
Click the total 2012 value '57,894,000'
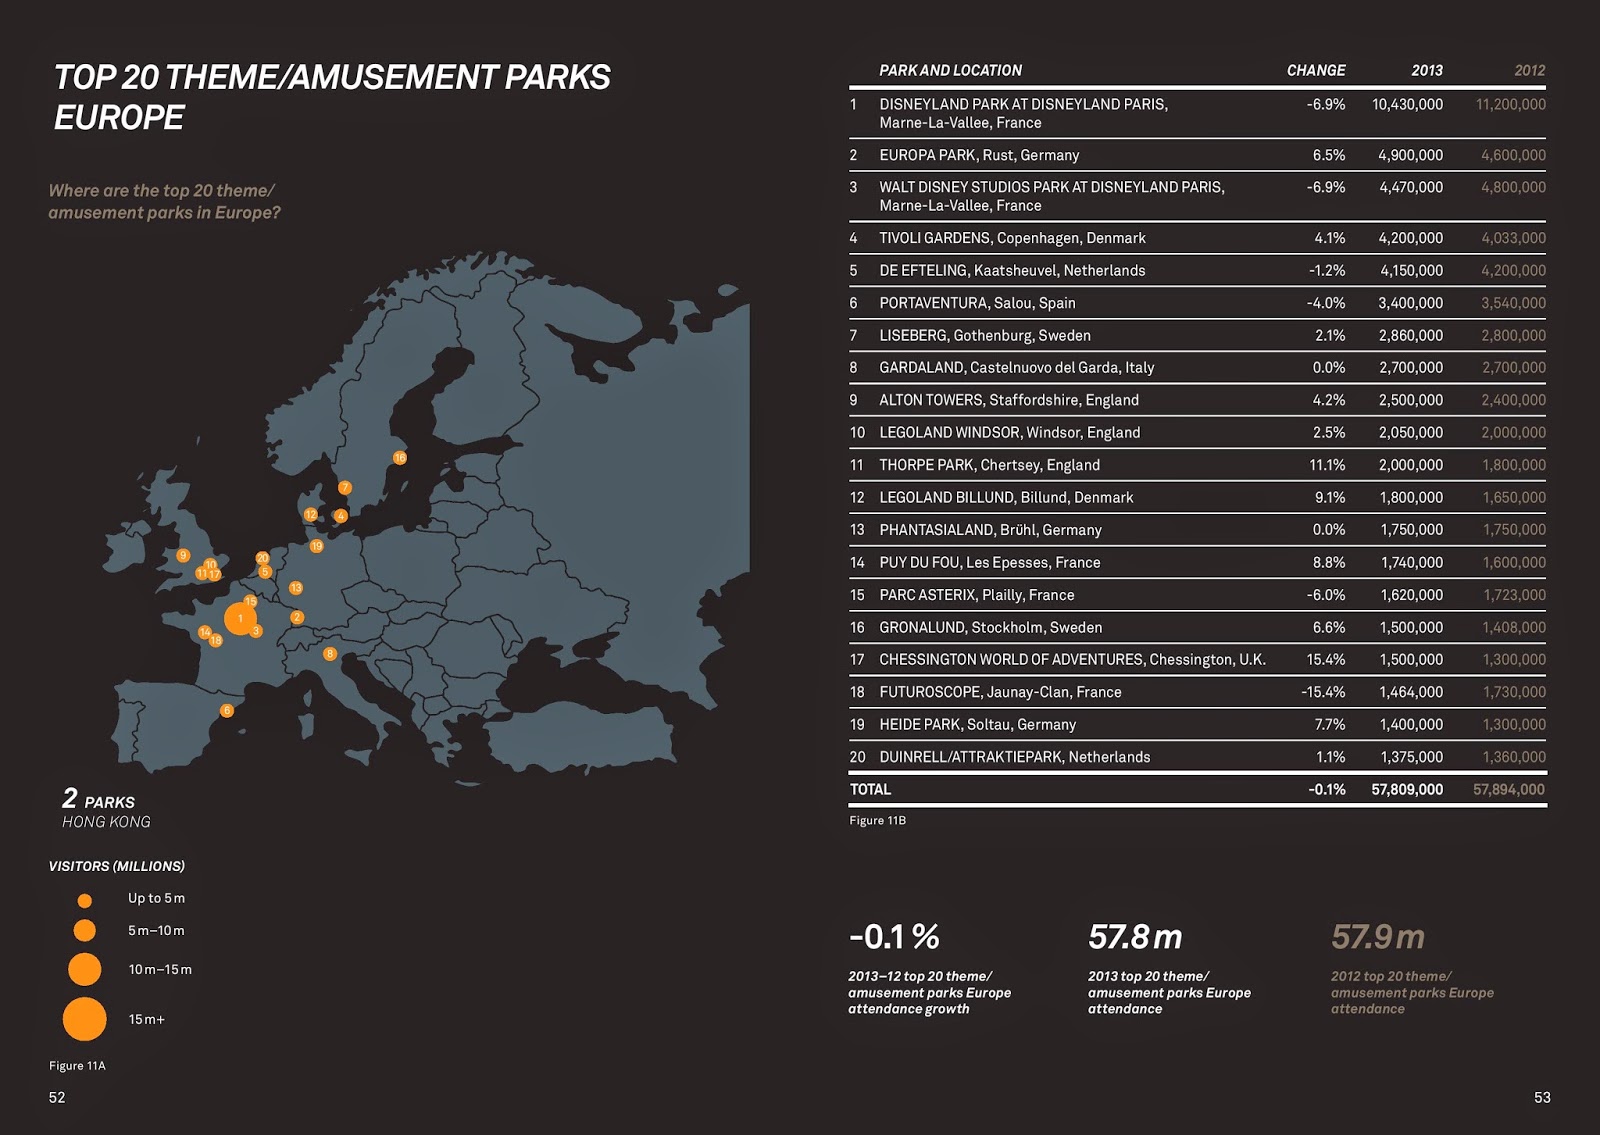point(1509,789)
